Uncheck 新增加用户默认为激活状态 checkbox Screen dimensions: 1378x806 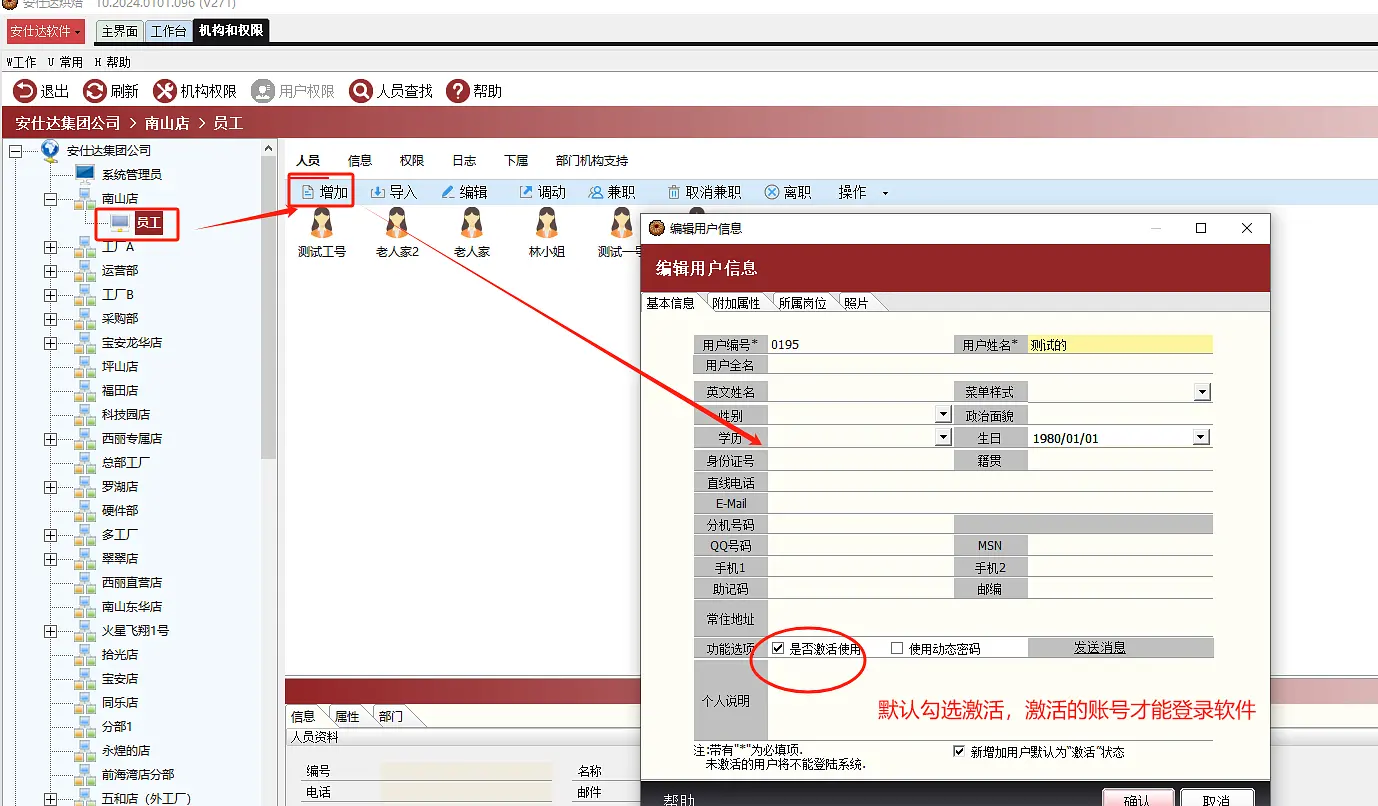960,751
